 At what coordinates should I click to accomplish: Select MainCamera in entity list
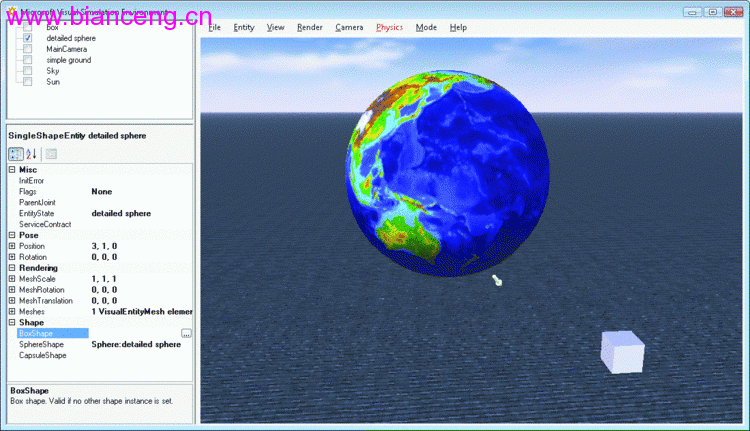66,49
